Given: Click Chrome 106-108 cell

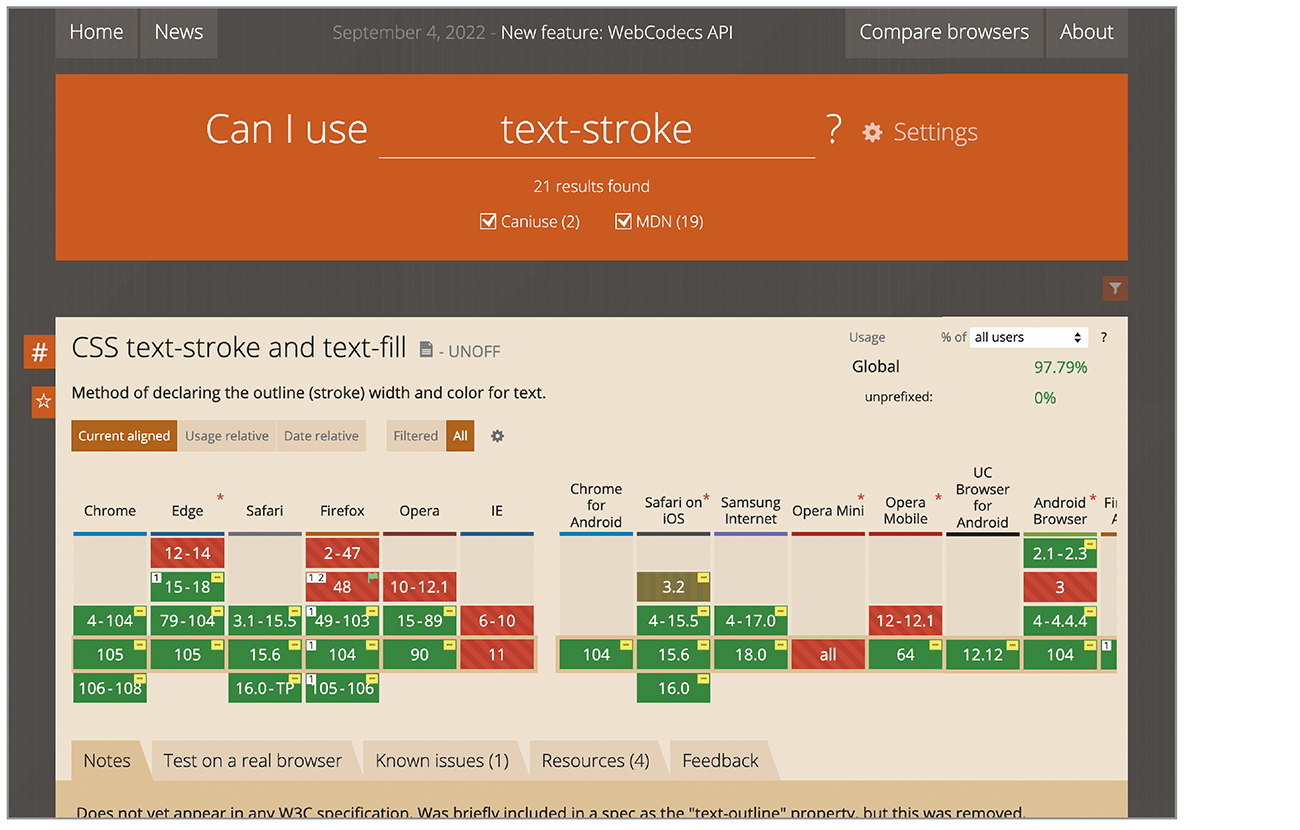Looking at the screenshot, I should 110,689.
